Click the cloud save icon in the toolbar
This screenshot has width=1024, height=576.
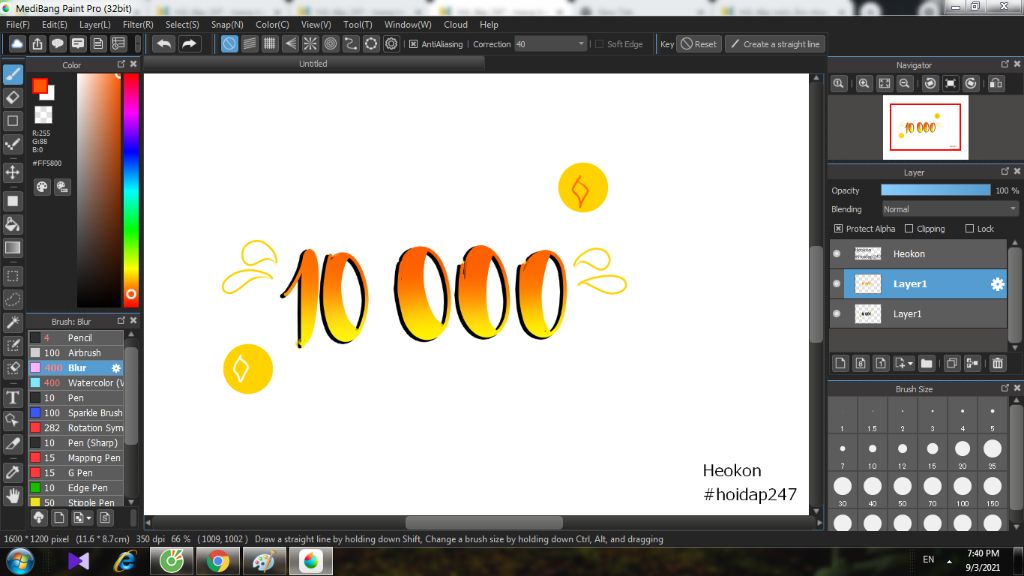point(17,44)
